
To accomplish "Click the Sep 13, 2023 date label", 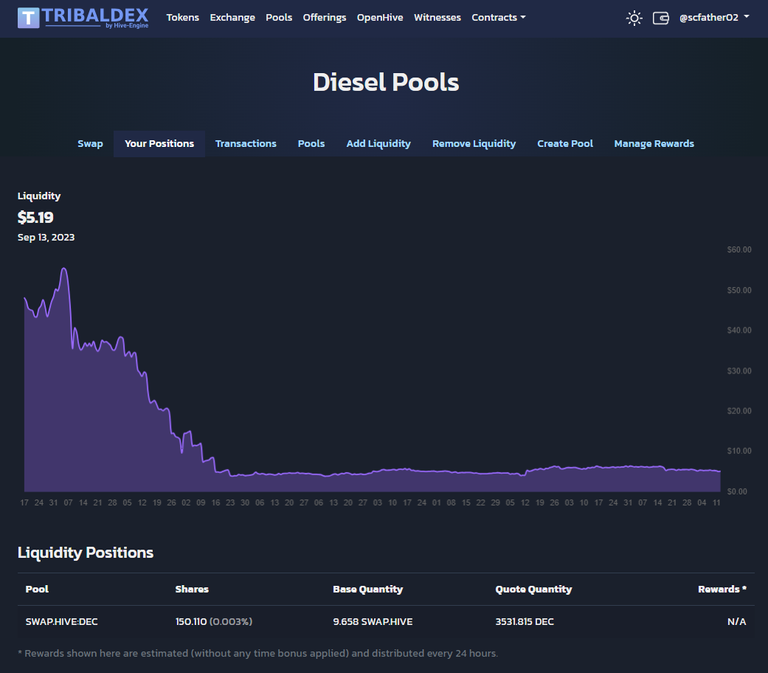I will tap(46, 237).
